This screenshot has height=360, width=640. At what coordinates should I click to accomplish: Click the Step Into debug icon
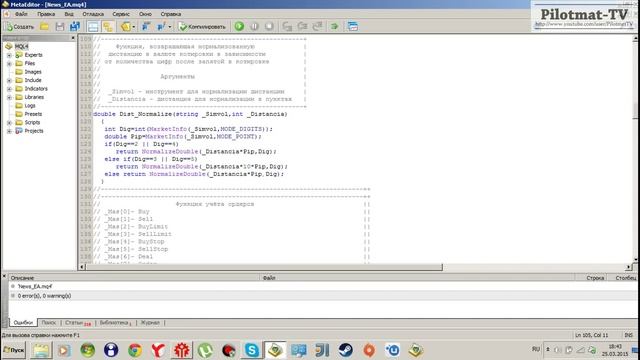(x=287, y=27)
